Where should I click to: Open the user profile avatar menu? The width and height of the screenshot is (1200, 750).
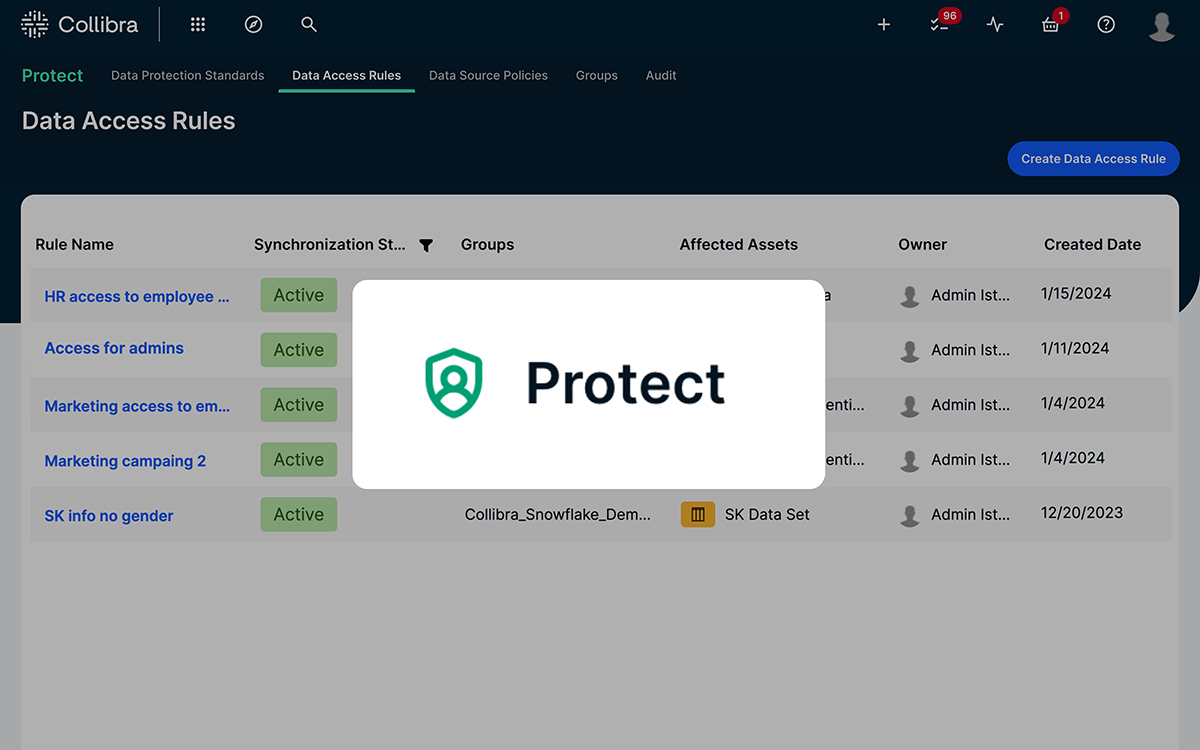pos(1161,24)
